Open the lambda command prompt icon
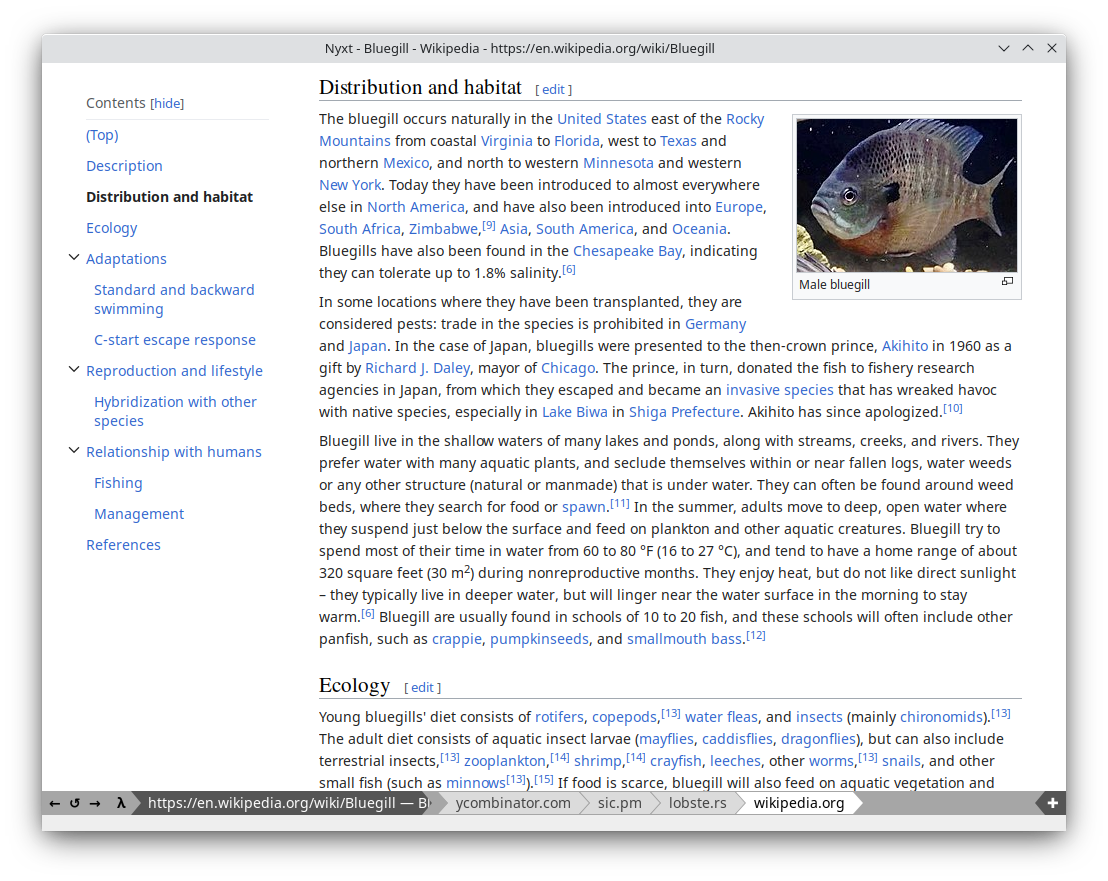Viewport: 1108px width, 881px height. coord(121,803)
